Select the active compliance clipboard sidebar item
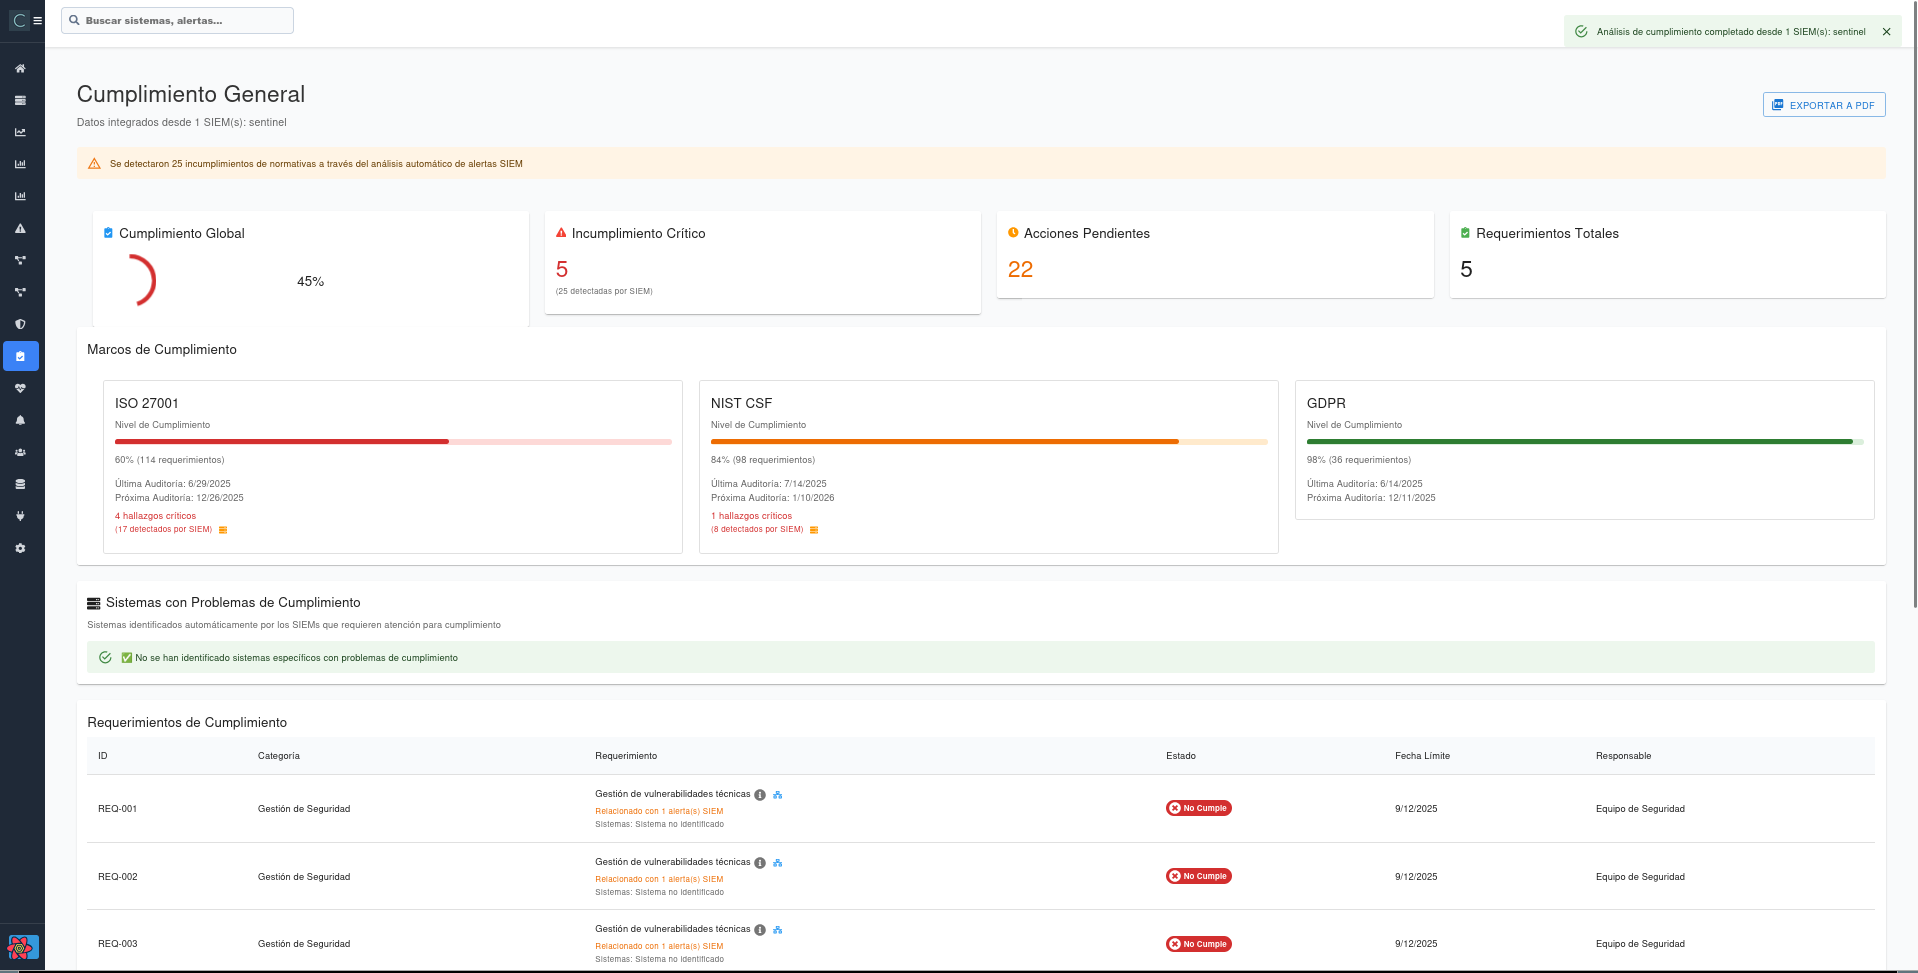Viewport: 1918px width, 973px height. (x=20, y=356)
